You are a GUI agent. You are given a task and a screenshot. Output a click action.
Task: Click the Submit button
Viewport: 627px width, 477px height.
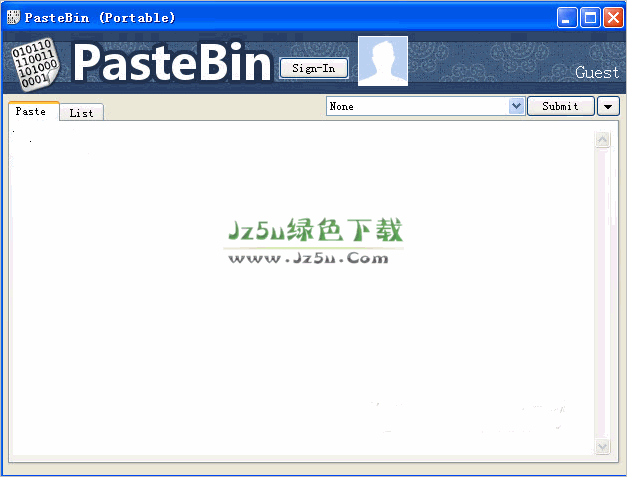(x=561, y=106)
